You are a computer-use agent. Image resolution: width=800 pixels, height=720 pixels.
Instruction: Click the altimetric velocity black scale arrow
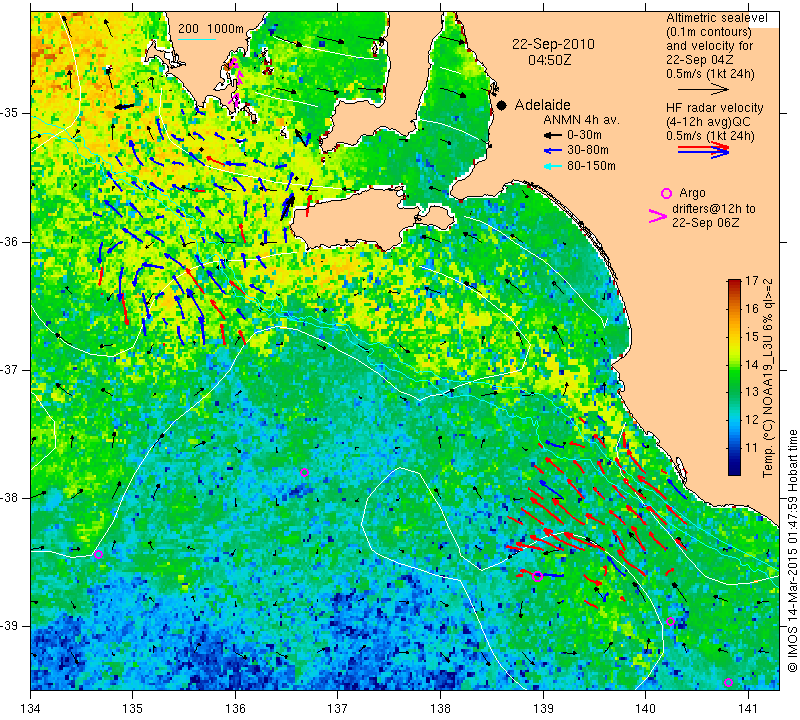tap(703, 90)
